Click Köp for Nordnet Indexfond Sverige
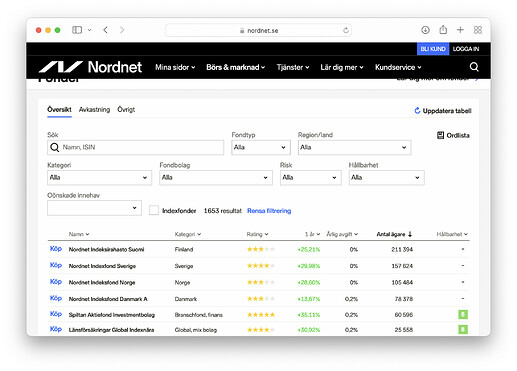The width and height of the screenshot is (517, 371). (x=56, y=265)
